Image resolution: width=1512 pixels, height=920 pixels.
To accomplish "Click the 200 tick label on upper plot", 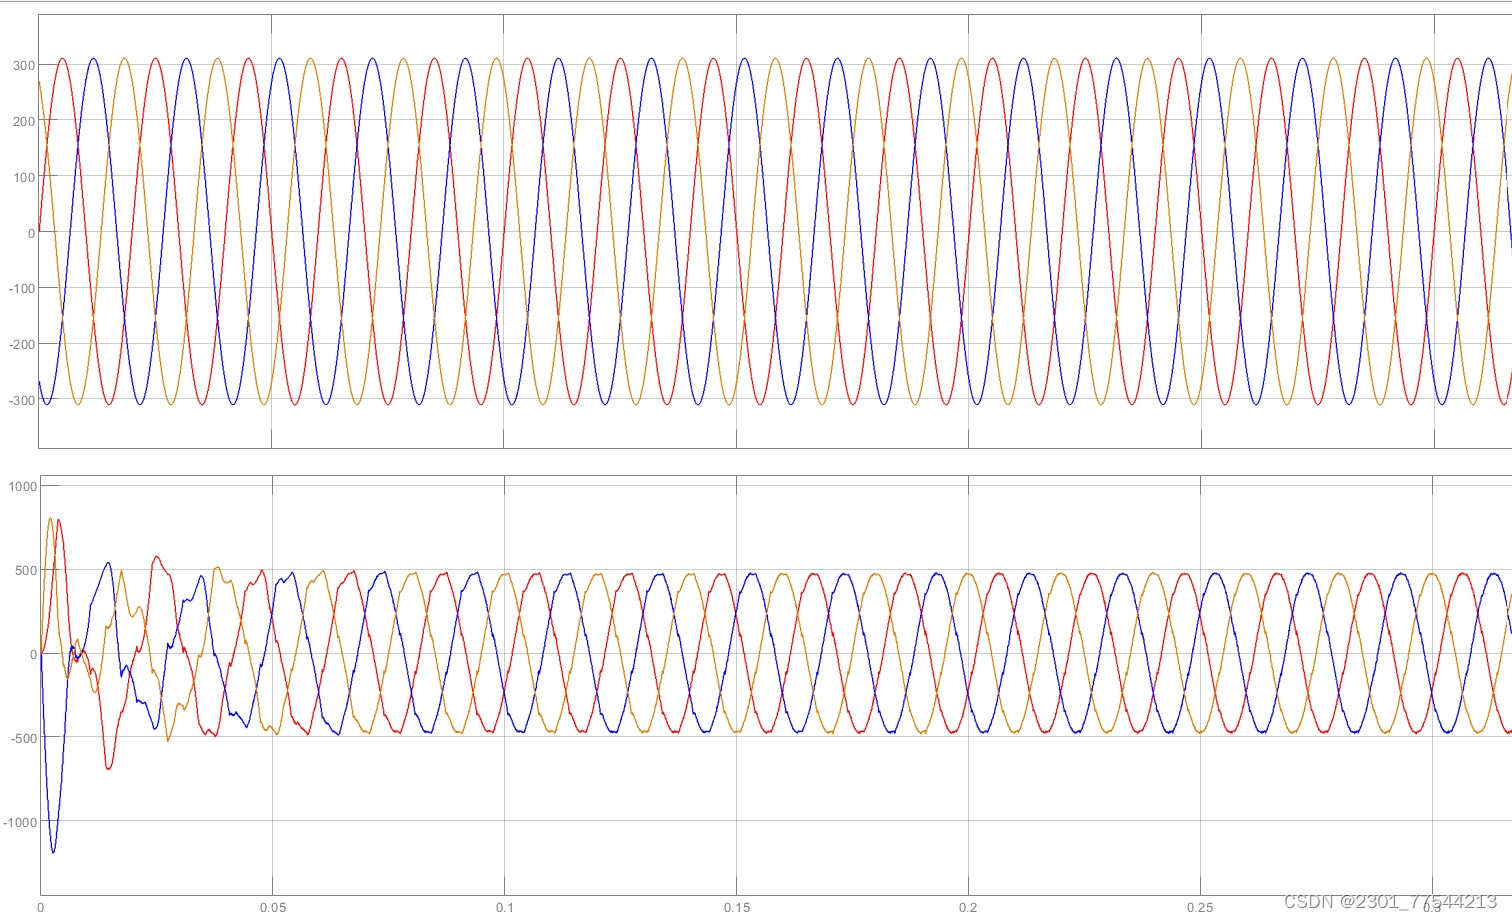I will pos(24,122).
